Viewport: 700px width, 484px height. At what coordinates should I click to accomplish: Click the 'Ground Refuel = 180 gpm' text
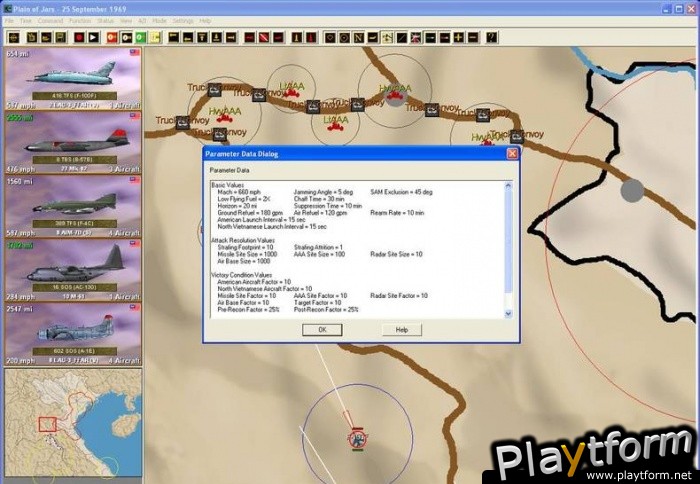pyautogui.click(x=250, y=213)
